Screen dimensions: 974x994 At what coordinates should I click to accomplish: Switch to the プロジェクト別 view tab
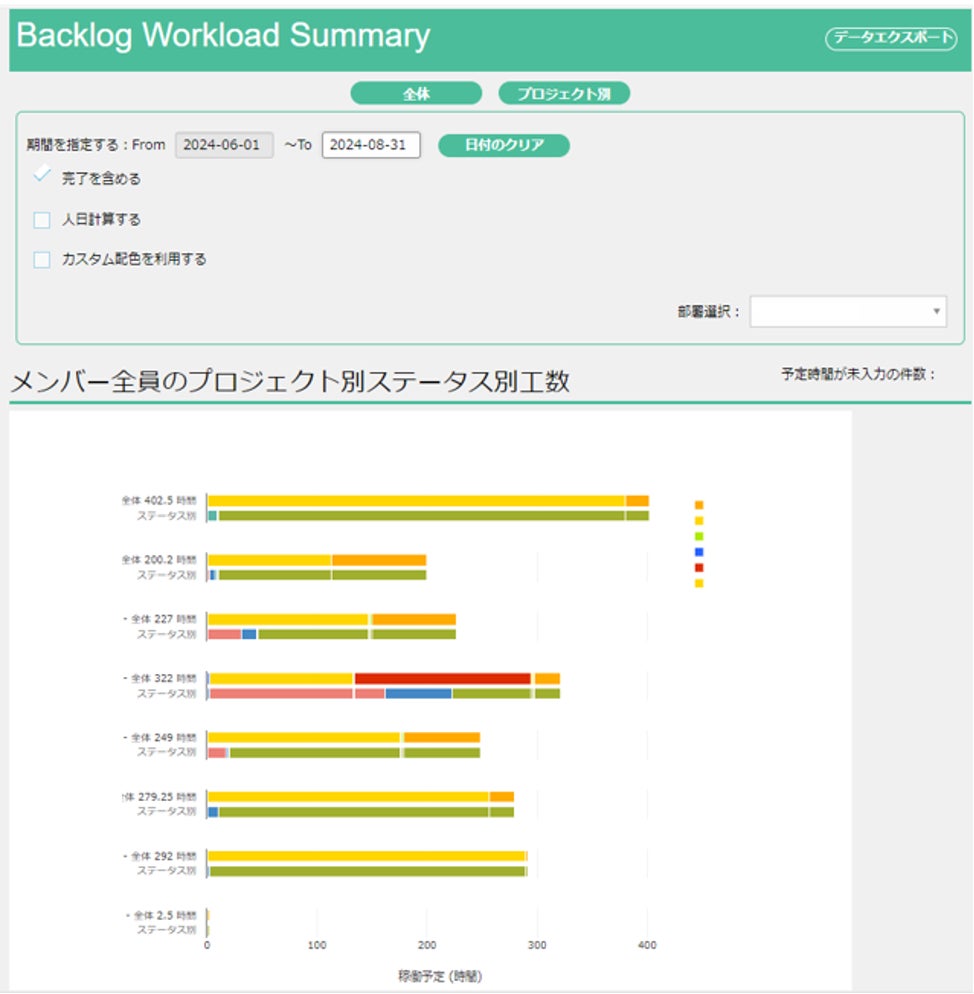coord(564,94)
